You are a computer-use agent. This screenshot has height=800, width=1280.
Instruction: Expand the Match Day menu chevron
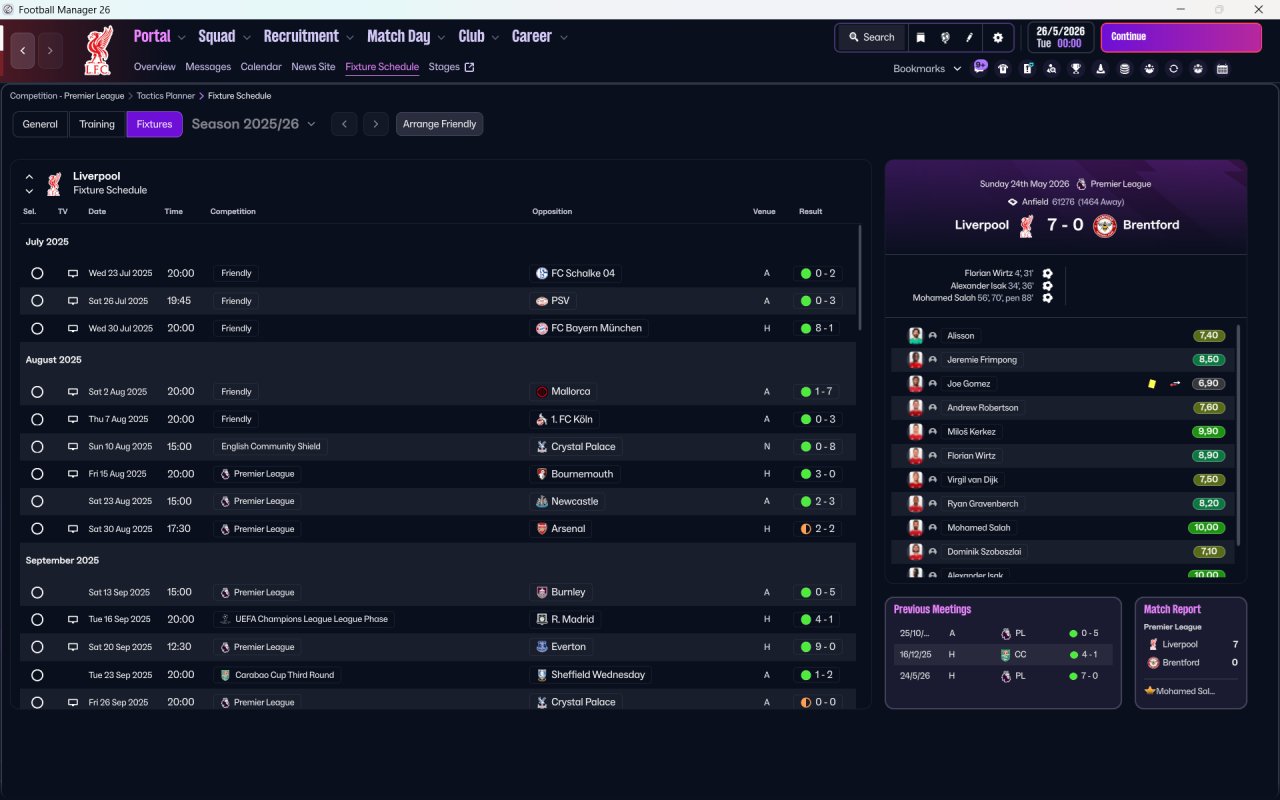click(441, 38)
